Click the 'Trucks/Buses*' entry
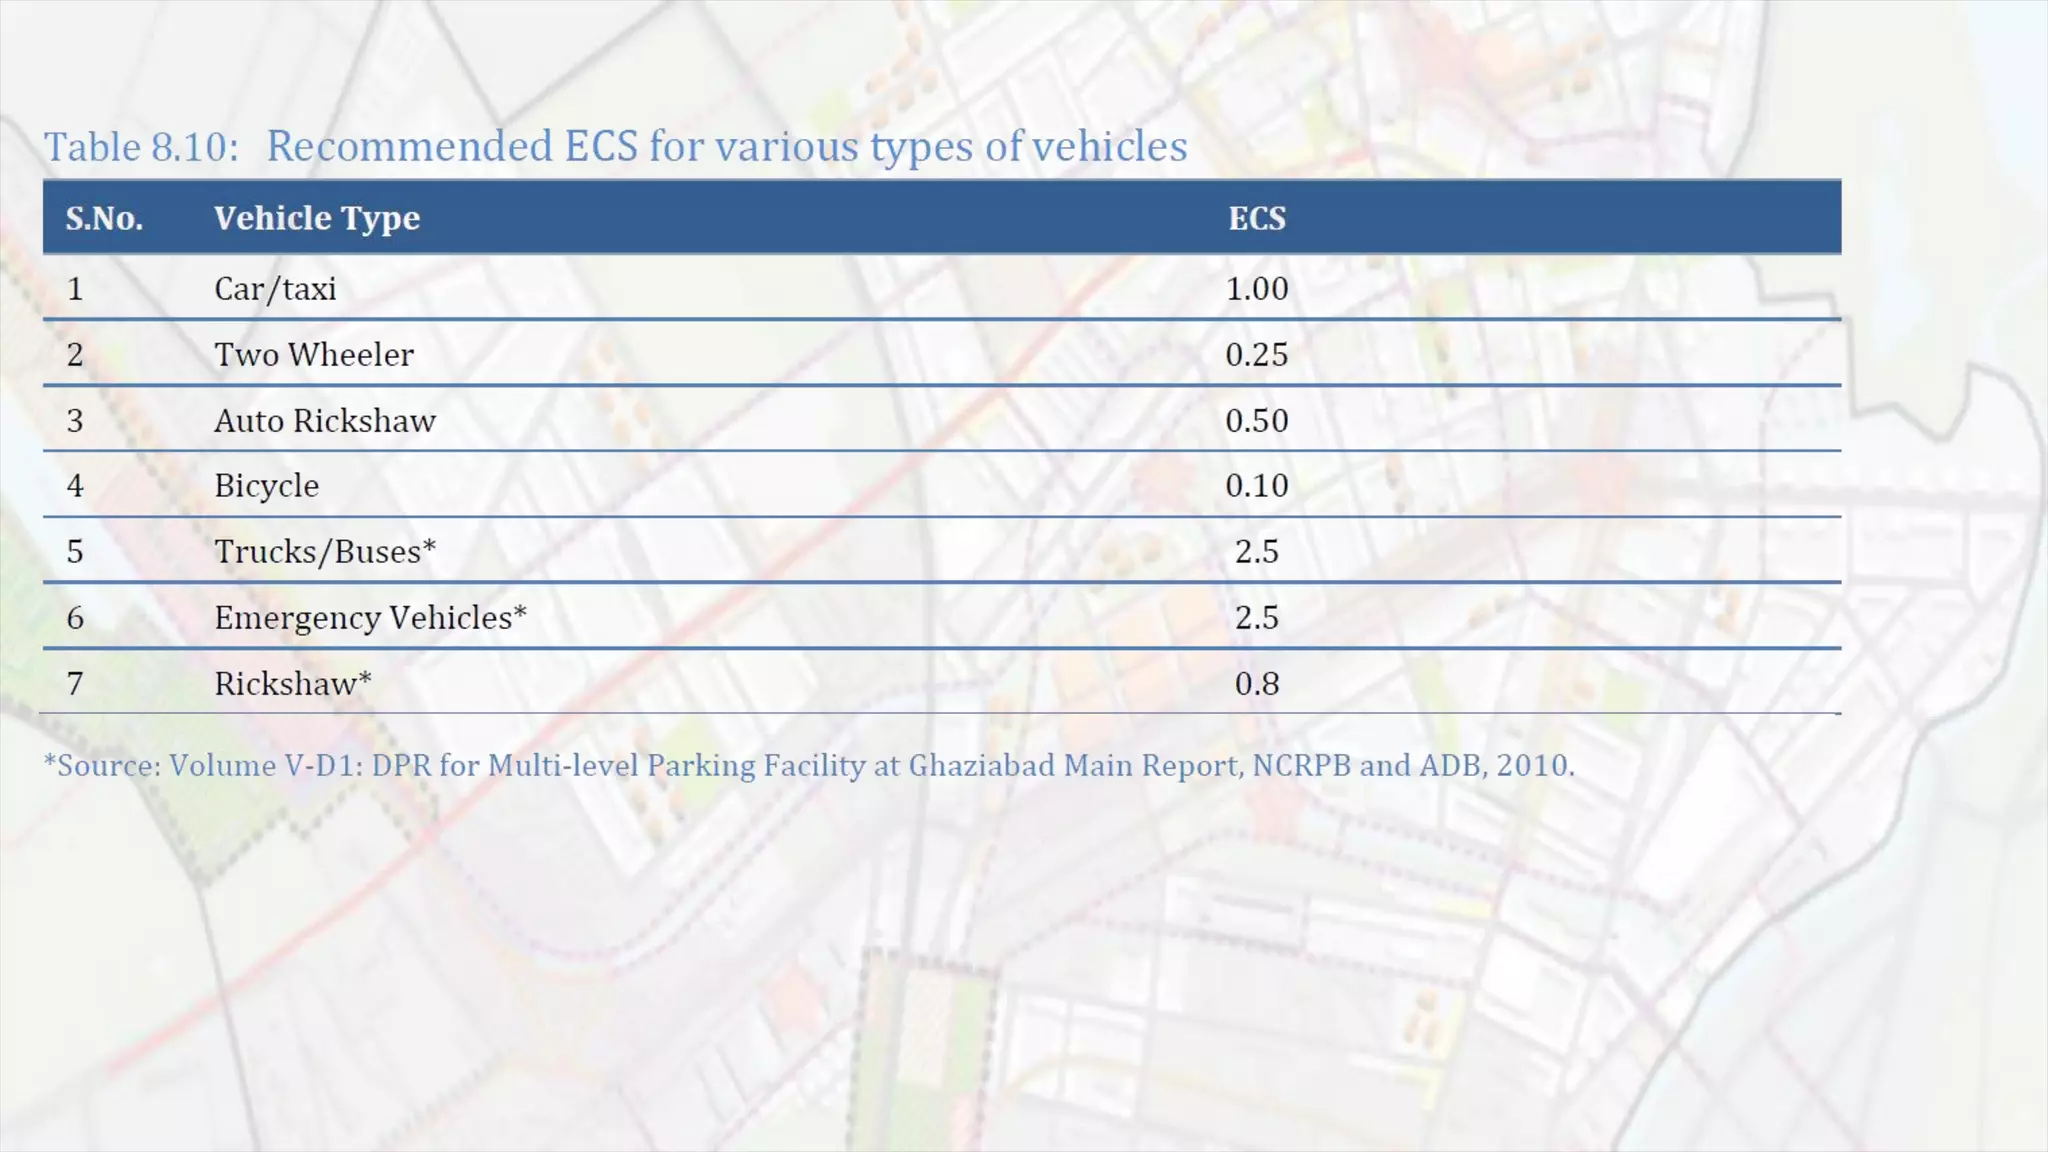The width and height of the screenshot is (2048, 1152). (325, 552)
